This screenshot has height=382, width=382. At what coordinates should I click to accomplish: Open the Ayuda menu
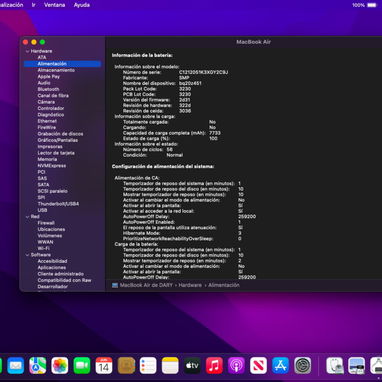(82, 5)
